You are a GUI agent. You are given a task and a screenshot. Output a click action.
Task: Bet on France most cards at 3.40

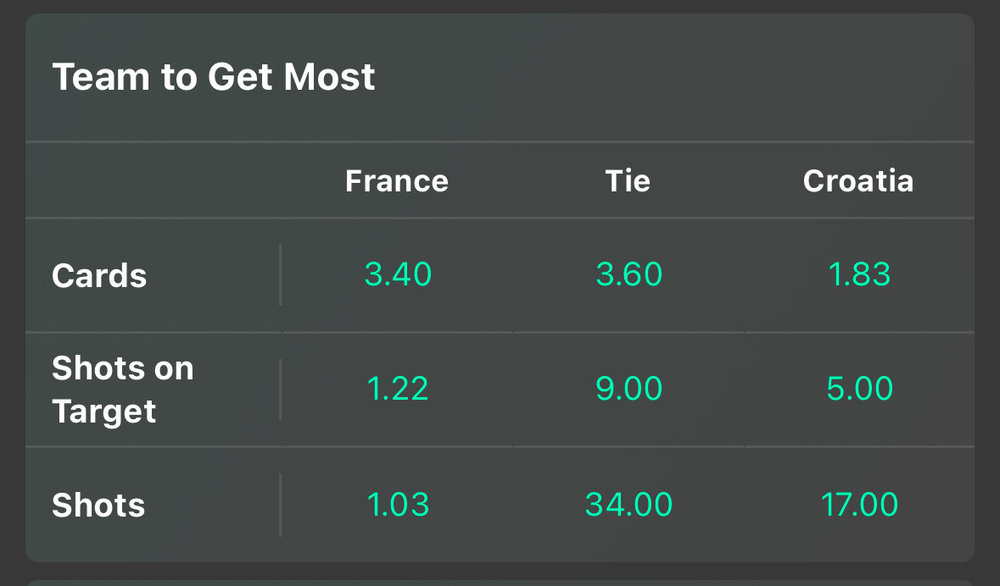(x=398, y=276)
